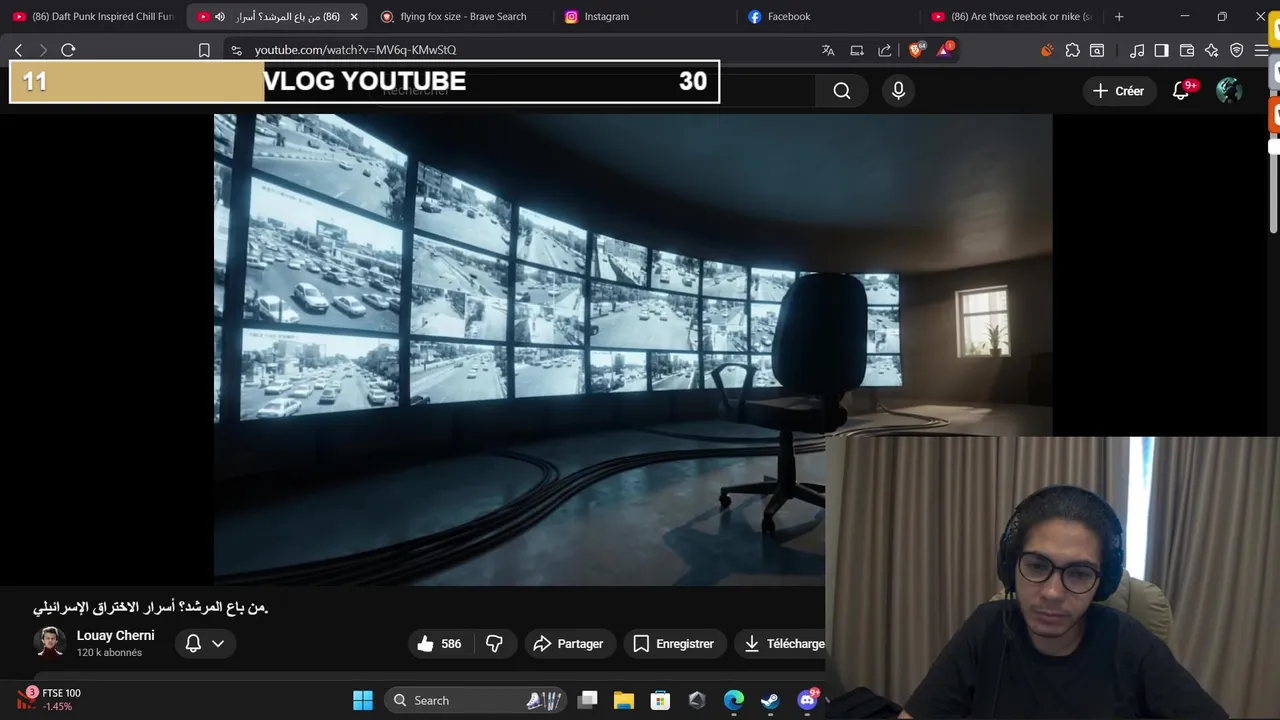Open the Louay Cherni channel link
Image resolution: width=1280 pixels, height=720 pixels.
point(116,636)
